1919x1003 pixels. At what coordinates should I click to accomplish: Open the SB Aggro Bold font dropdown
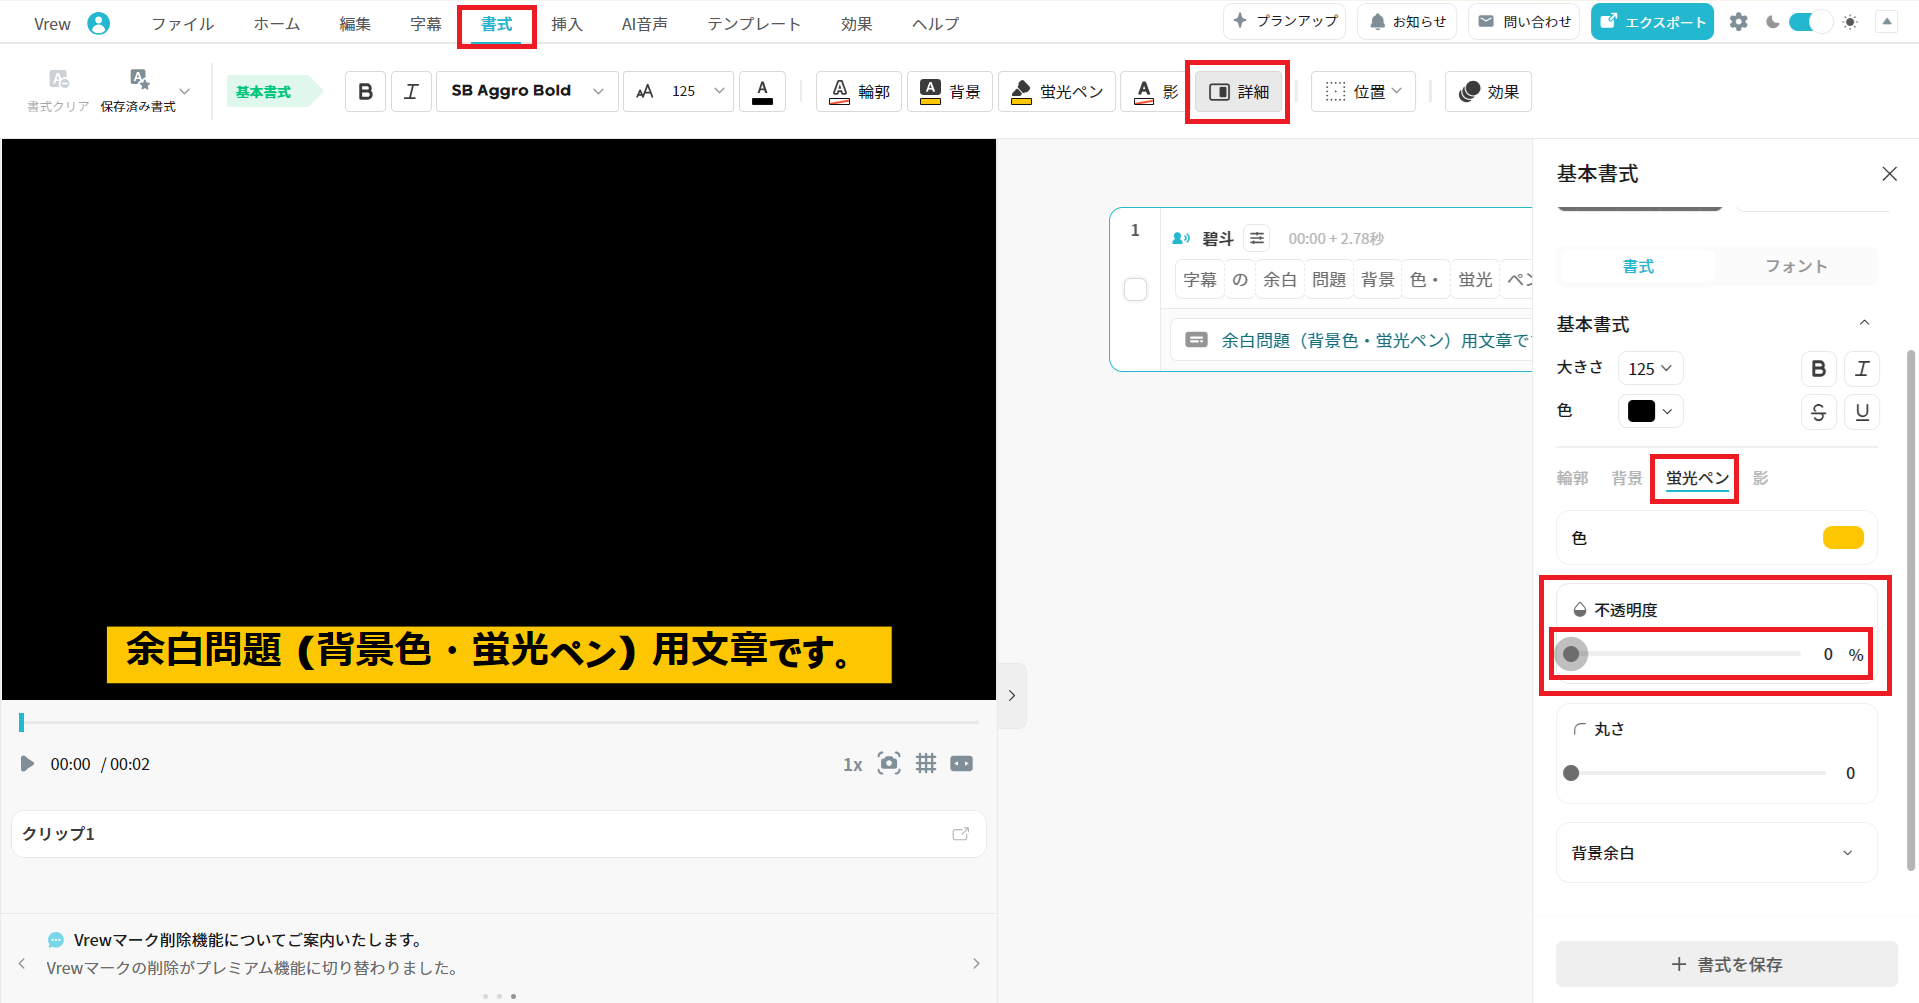[x=527, y=91]
